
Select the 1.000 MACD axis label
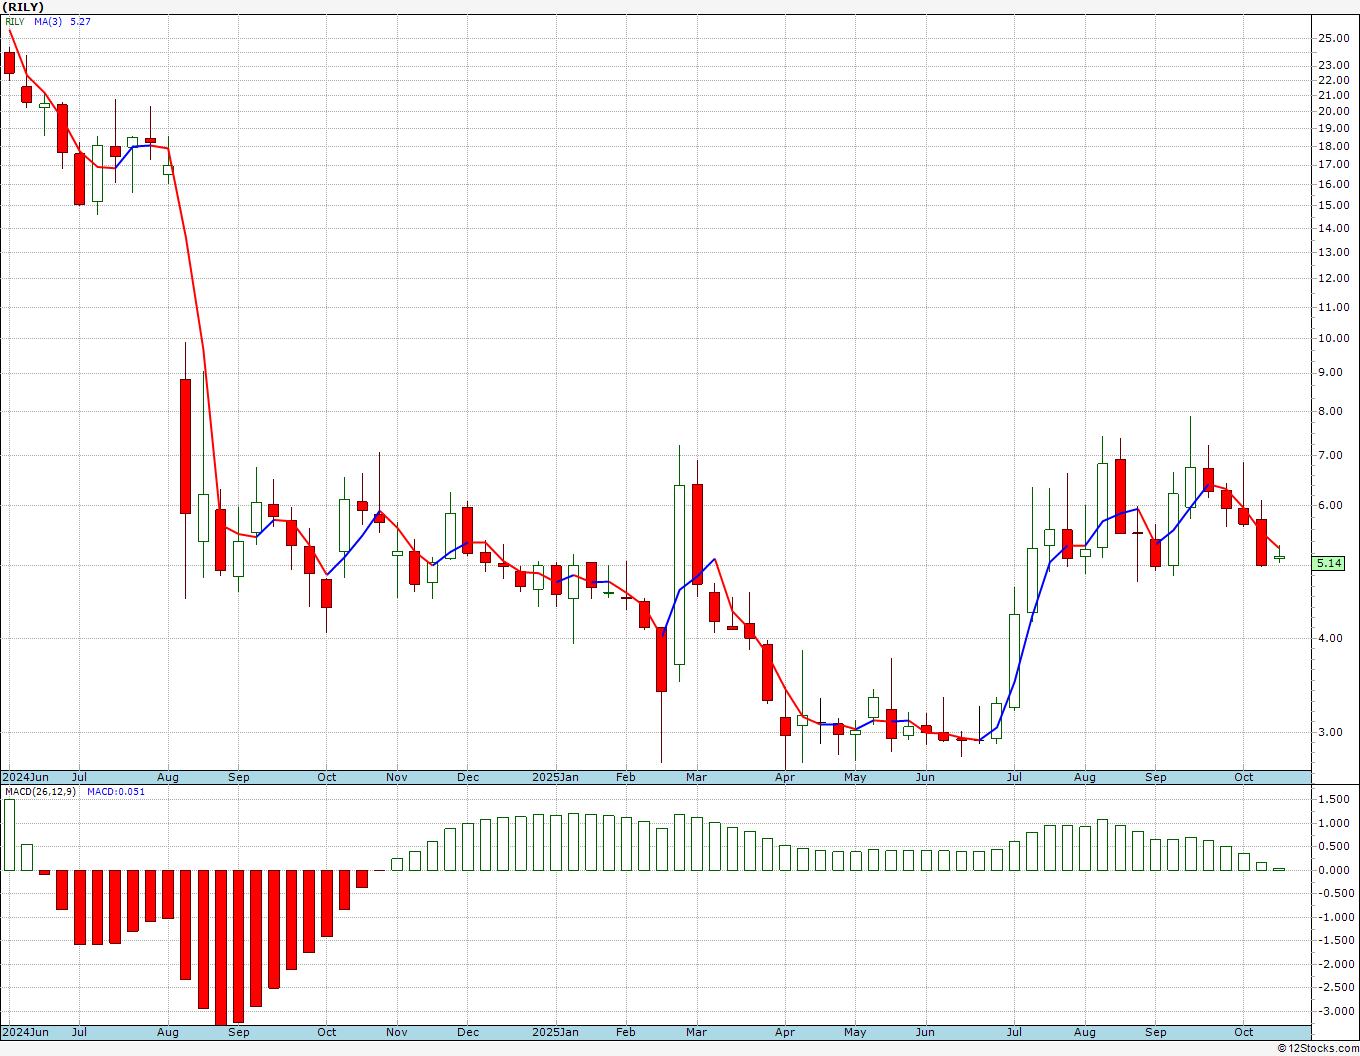1333,823
